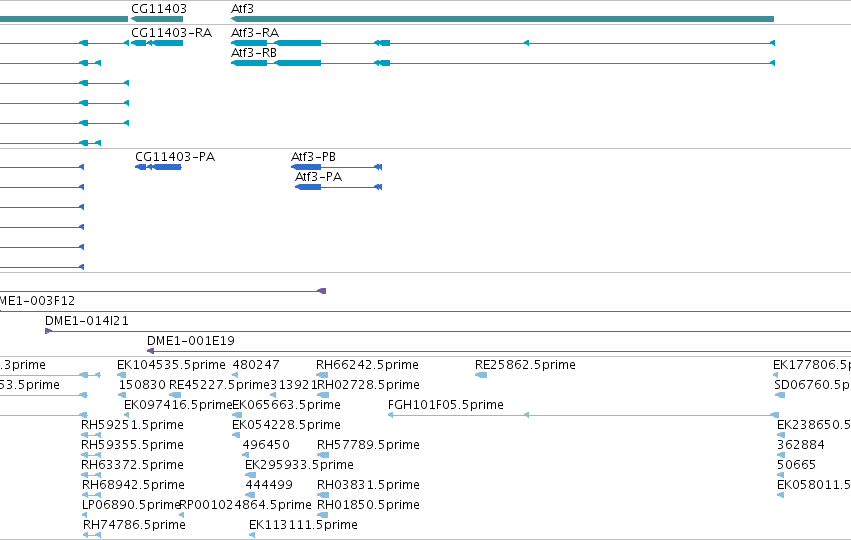
Task: Click the 444499 EST label
Action: [269, 485]
